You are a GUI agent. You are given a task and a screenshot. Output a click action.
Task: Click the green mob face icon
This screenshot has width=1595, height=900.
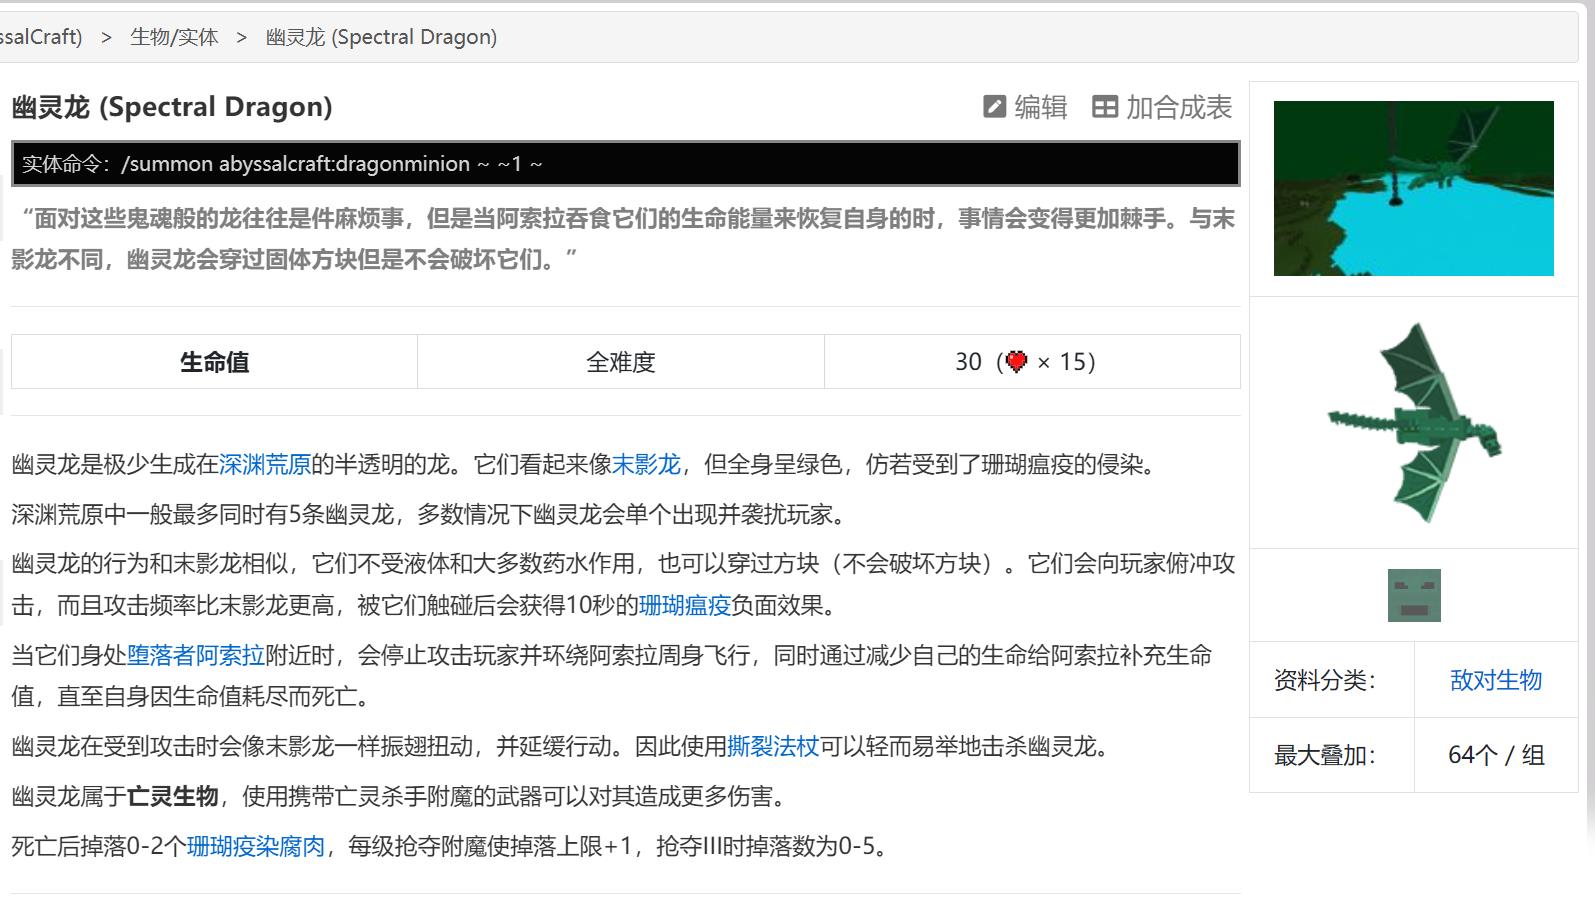pyautogui.click(x=1413, y=595)
